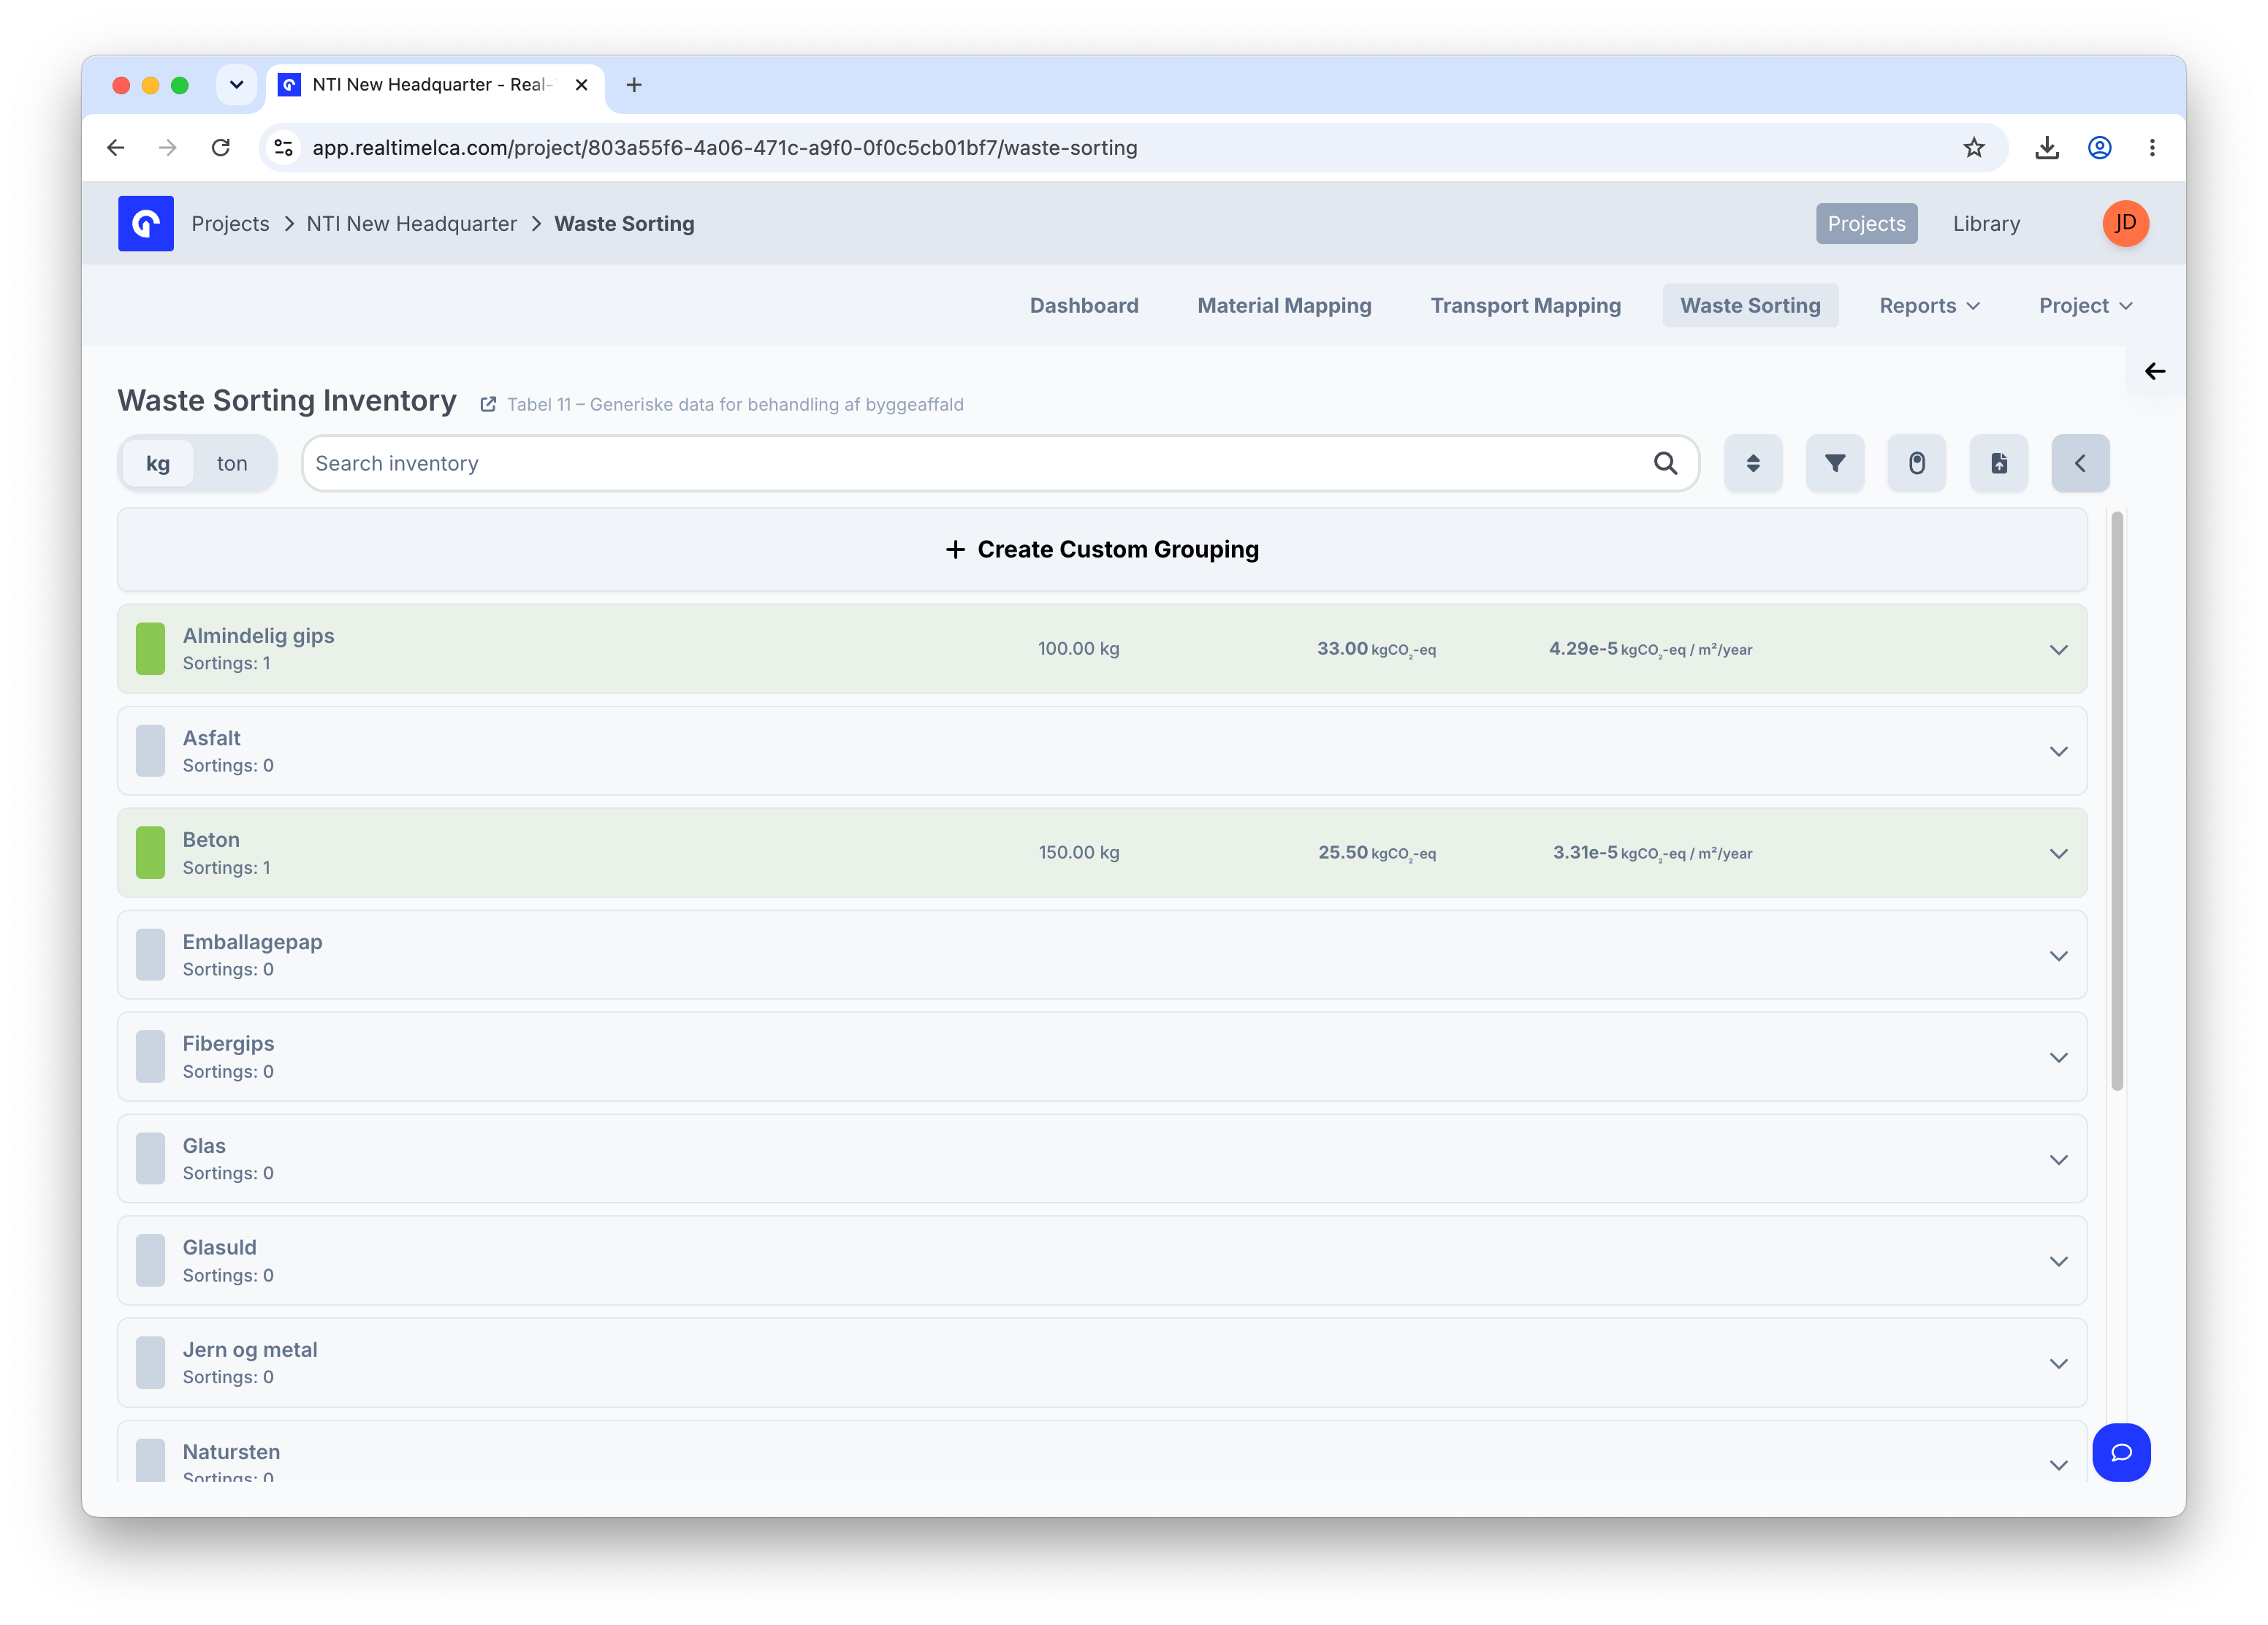Open Tabel 11 generiske data link
This screenshot has height=1625, width=2268.
tap(735, 404)
